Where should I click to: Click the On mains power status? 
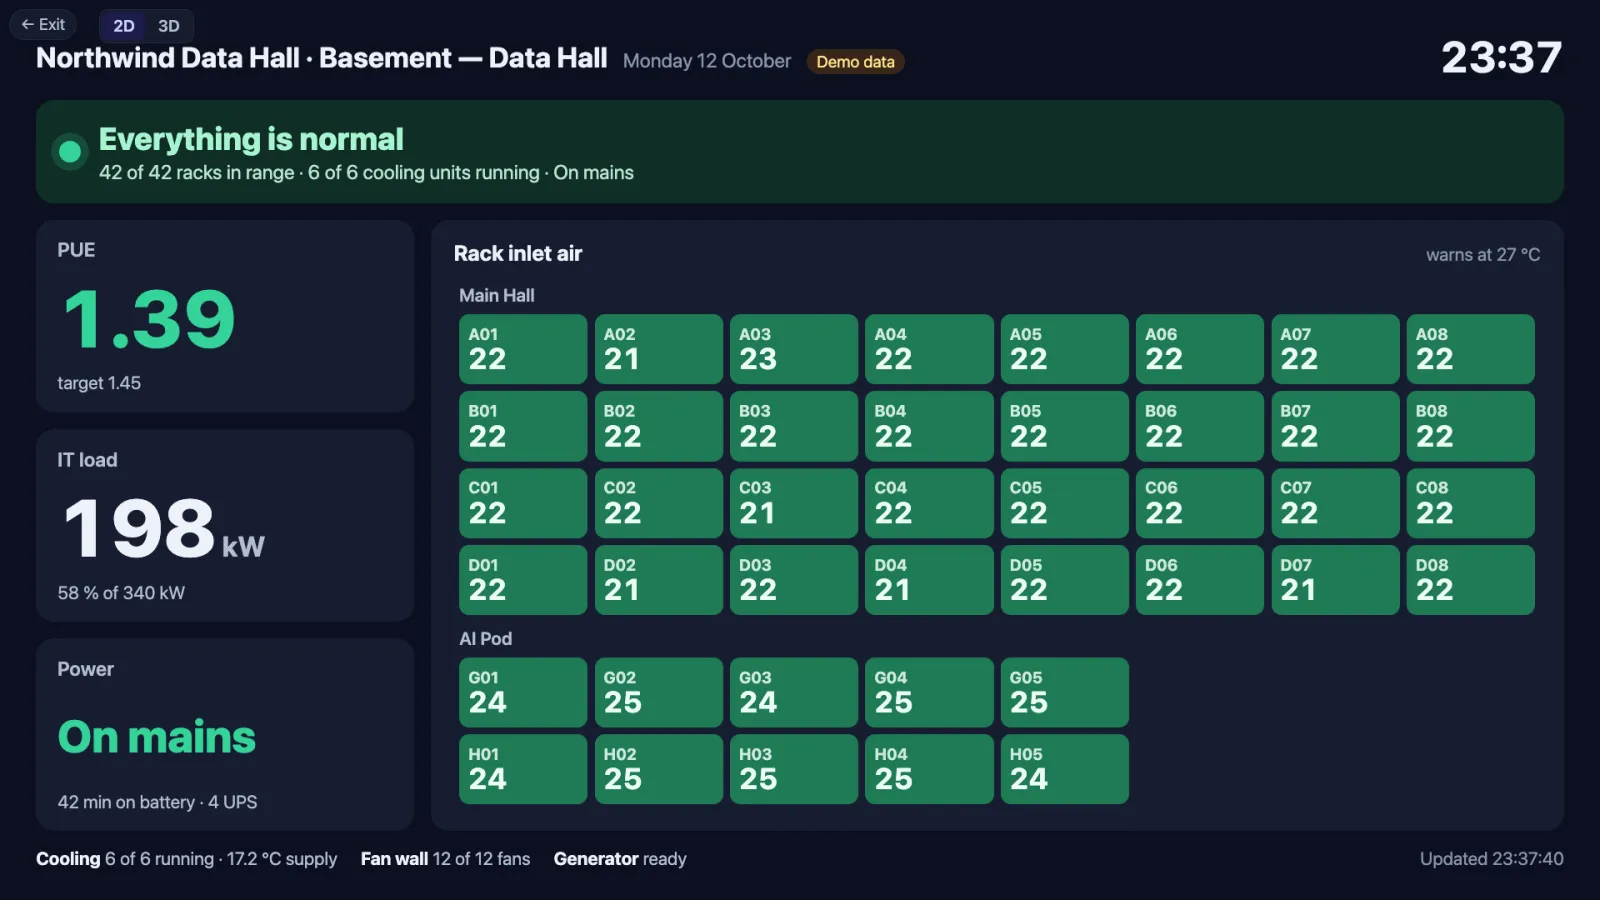(x=157, y=737)
